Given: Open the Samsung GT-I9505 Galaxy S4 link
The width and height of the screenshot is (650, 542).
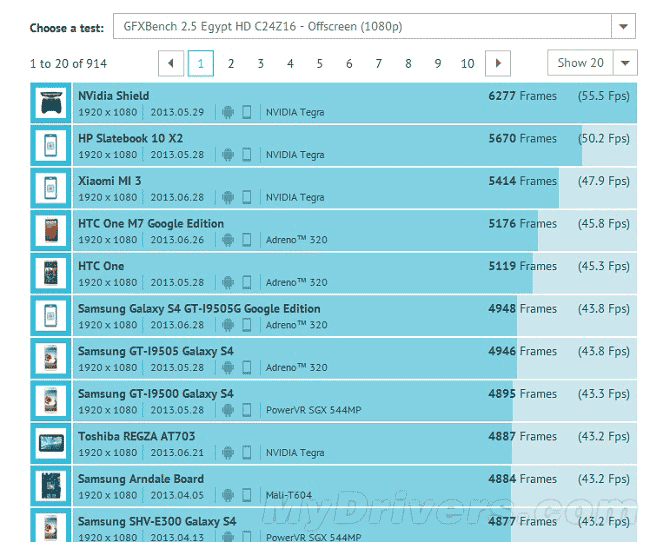Looking at the screenshot, I should tap(156, 351).
